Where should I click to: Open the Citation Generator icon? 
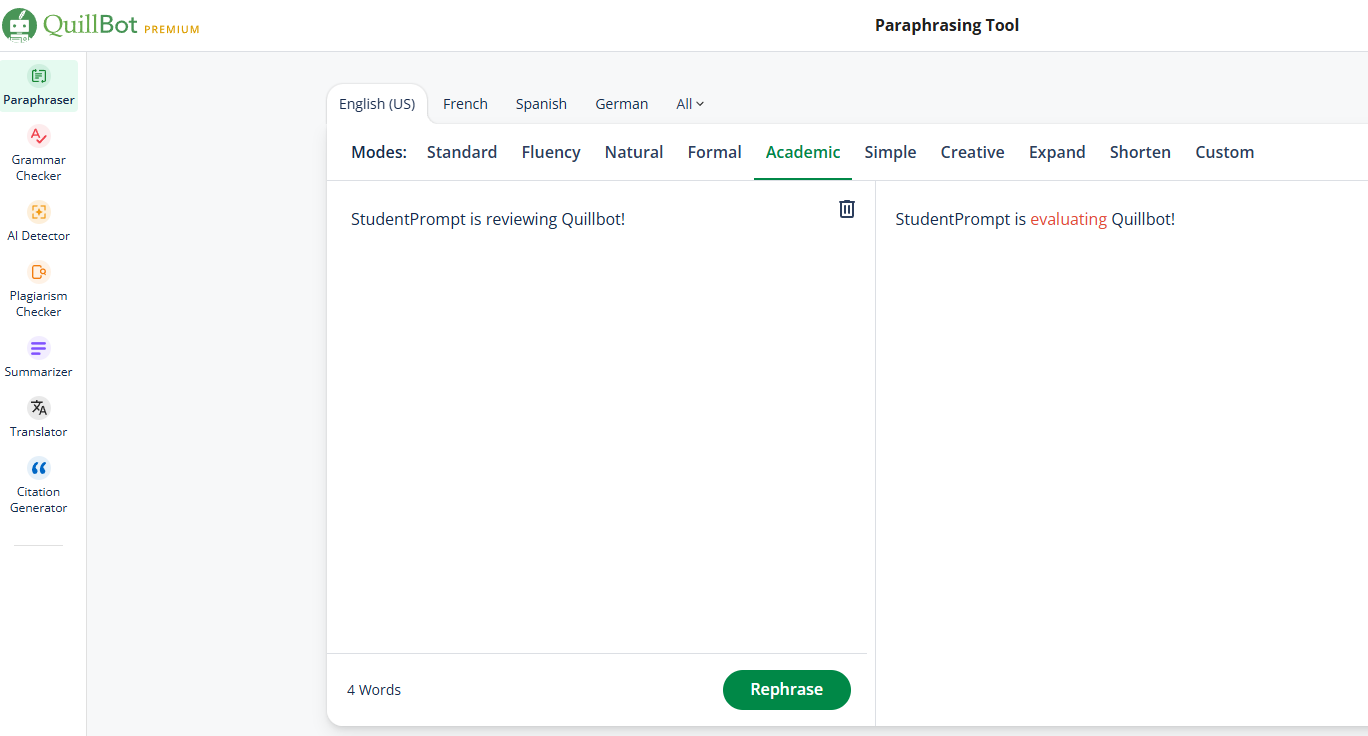[x=39, y=468]
